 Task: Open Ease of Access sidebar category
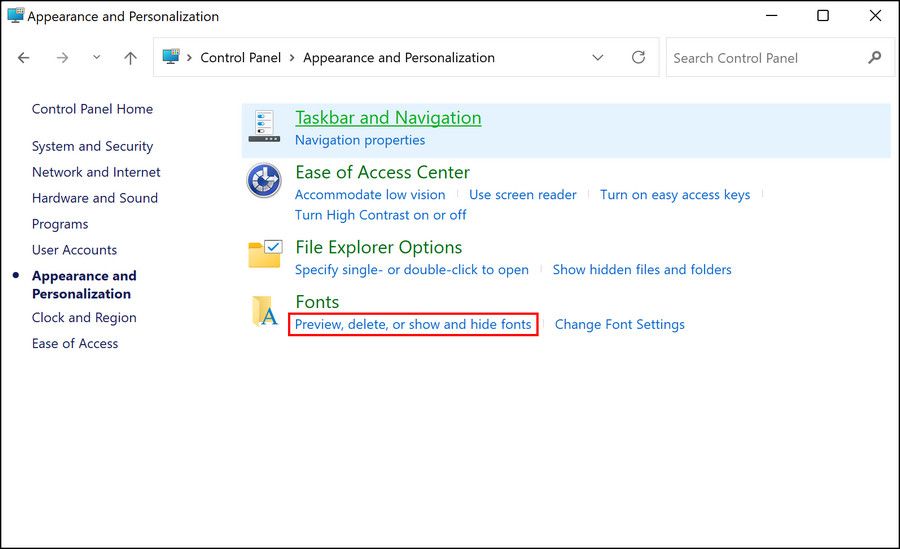pyautogui.click(x=75, y=343)
